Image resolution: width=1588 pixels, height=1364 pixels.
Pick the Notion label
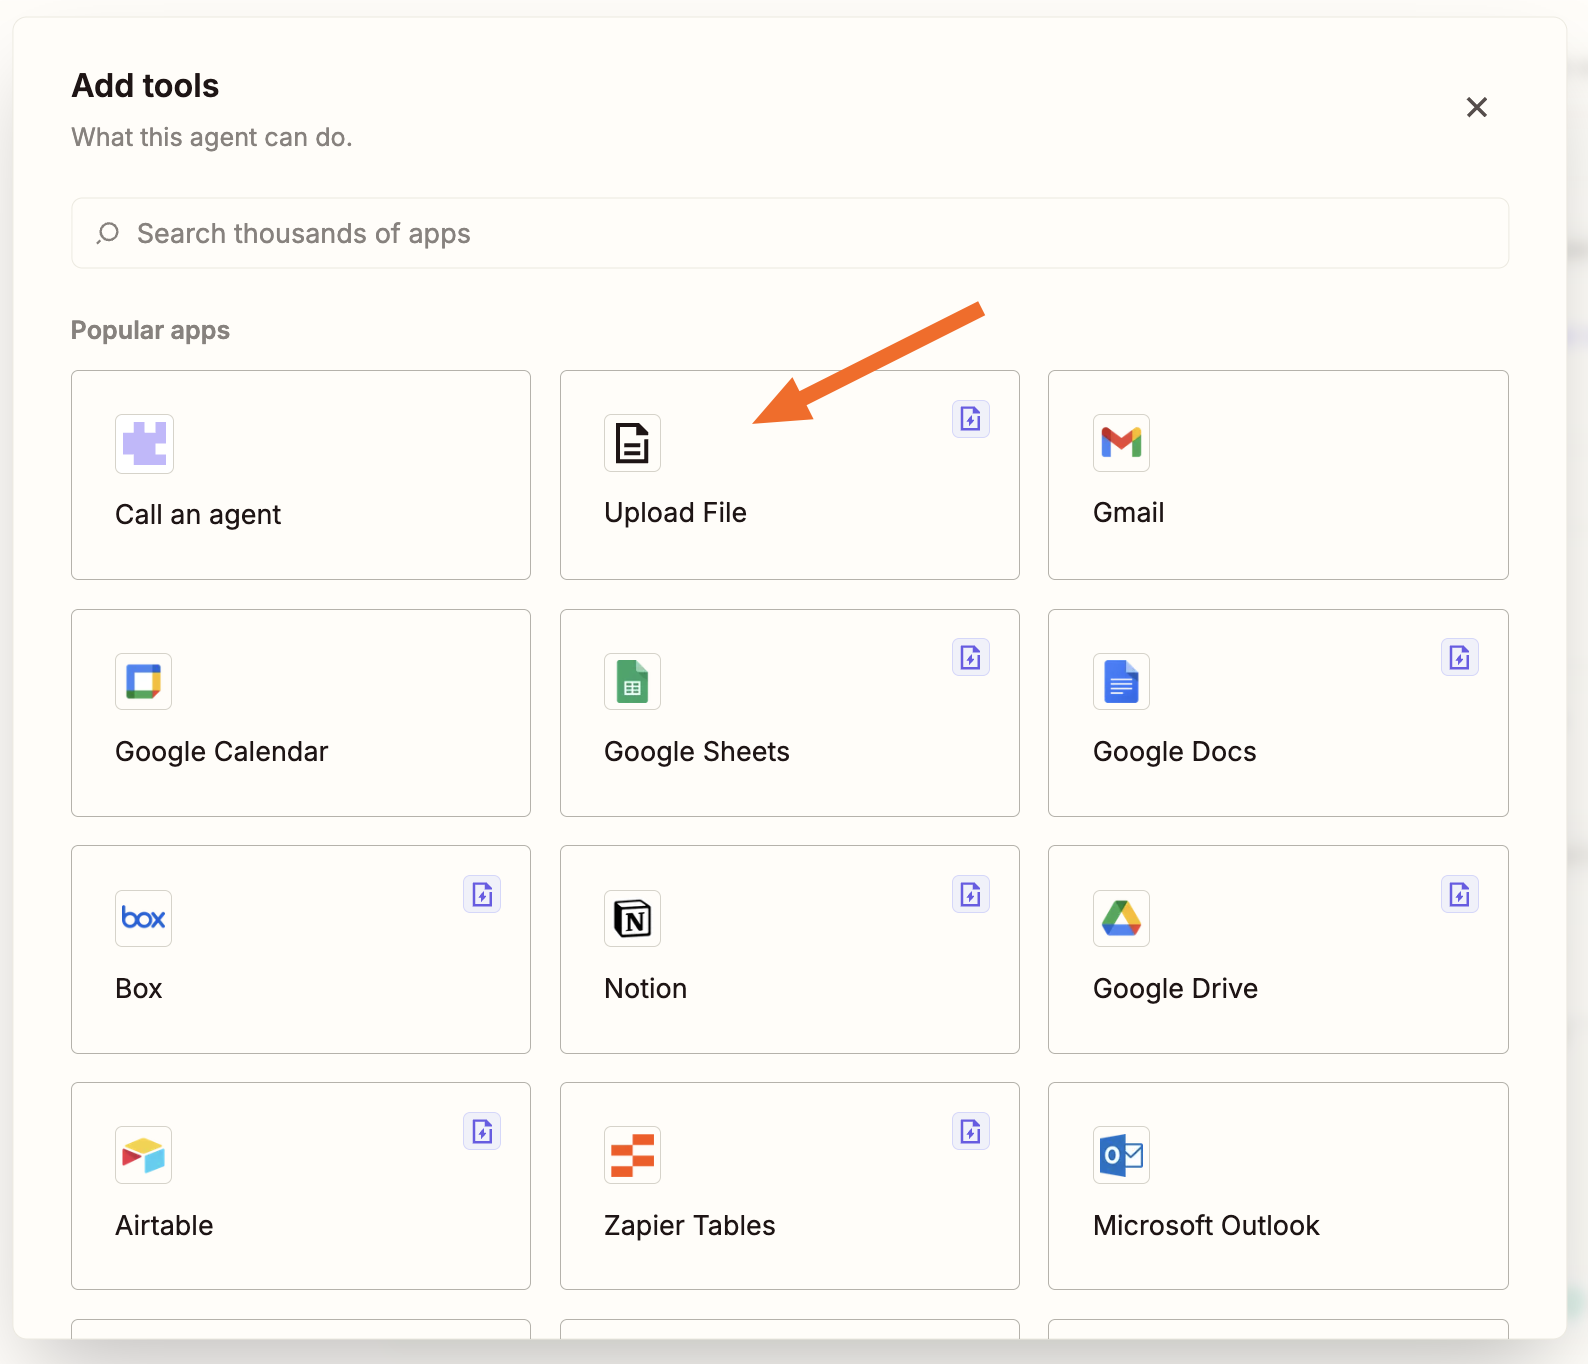[645, 989]
